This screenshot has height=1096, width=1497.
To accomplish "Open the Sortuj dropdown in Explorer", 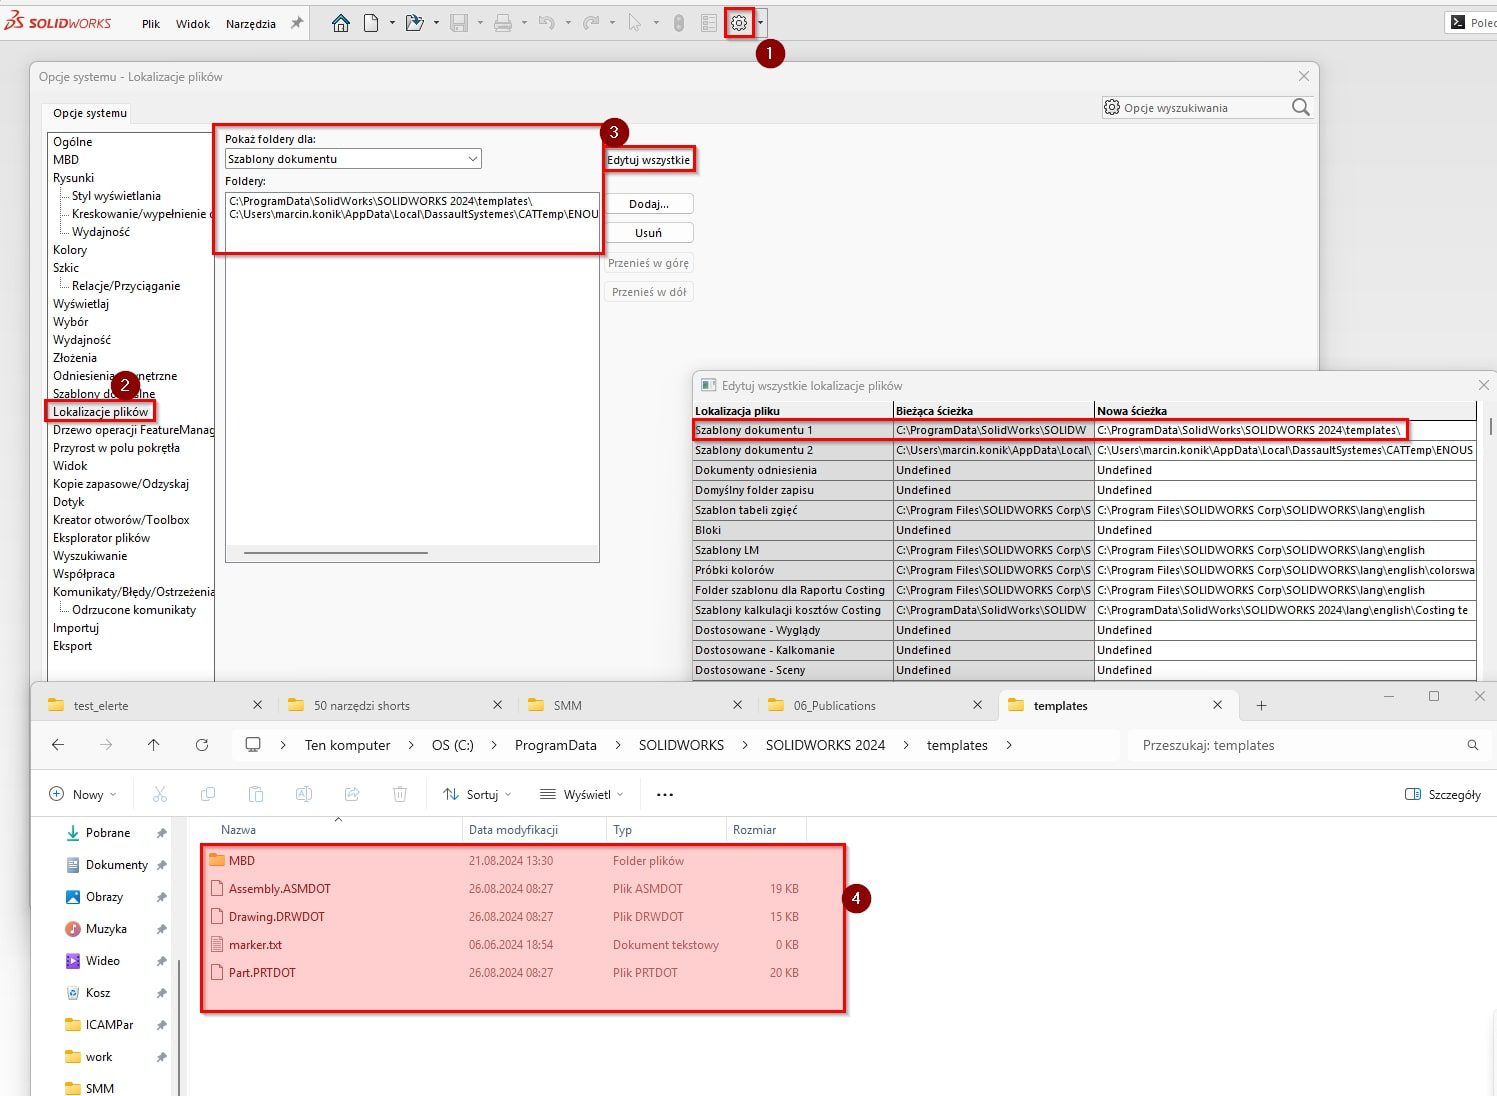I will tap(477, 794).
